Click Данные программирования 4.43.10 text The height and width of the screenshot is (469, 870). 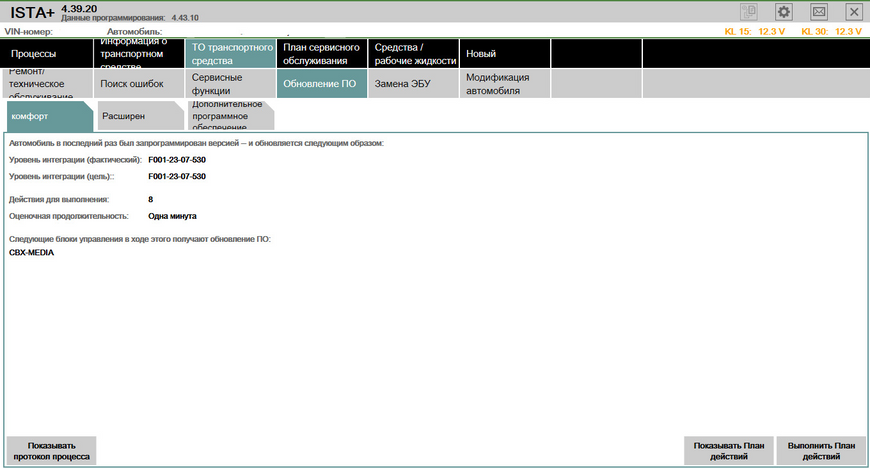tap(130, 18)
